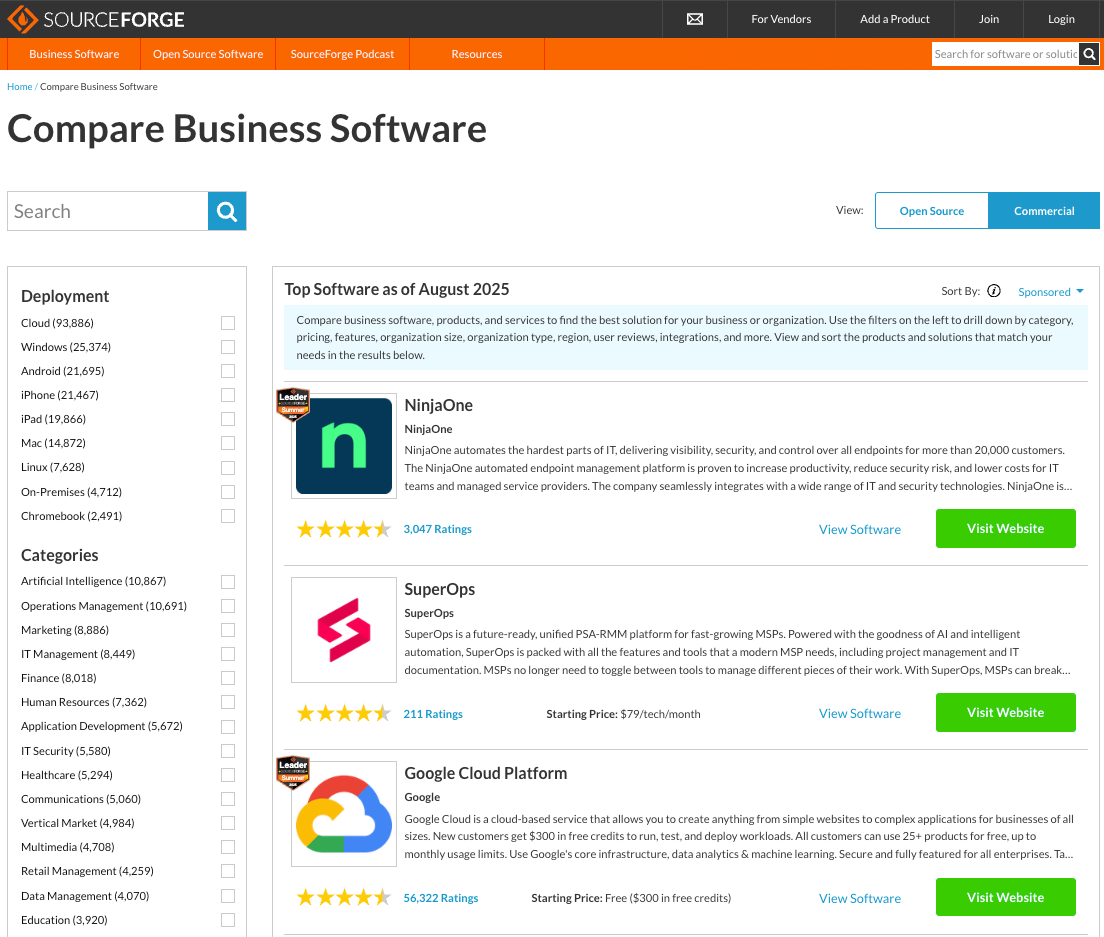The width and height of the screenshot is (1104, 937).
Task: Check the Communications category checkbox
Action: tap(227, 799)
